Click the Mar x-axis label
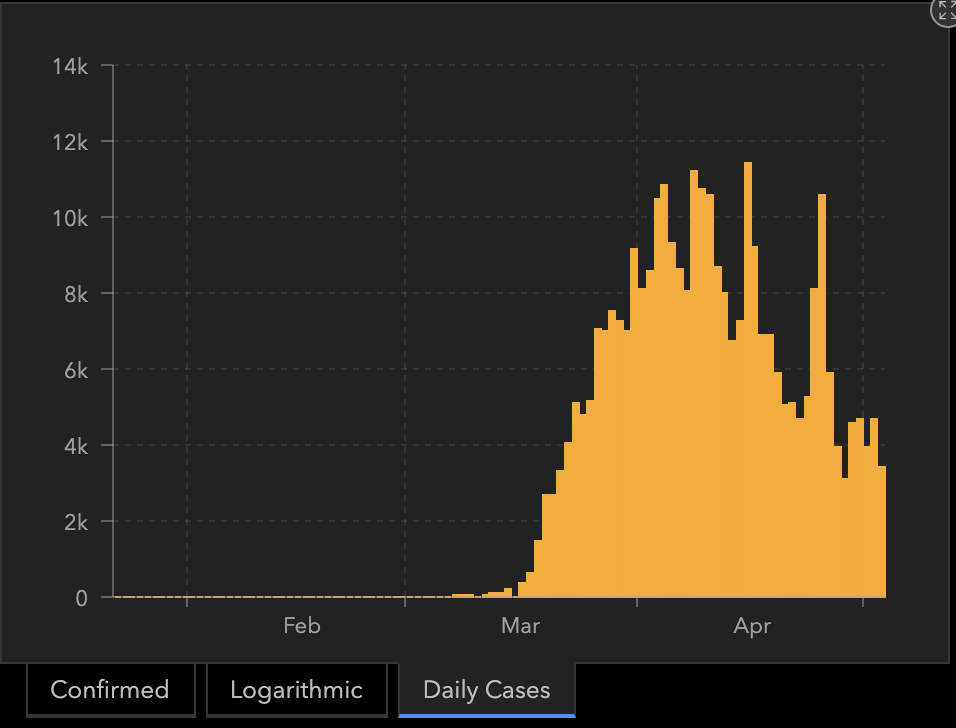This screenshot has width=956, height=728. (x=521, y=626)
